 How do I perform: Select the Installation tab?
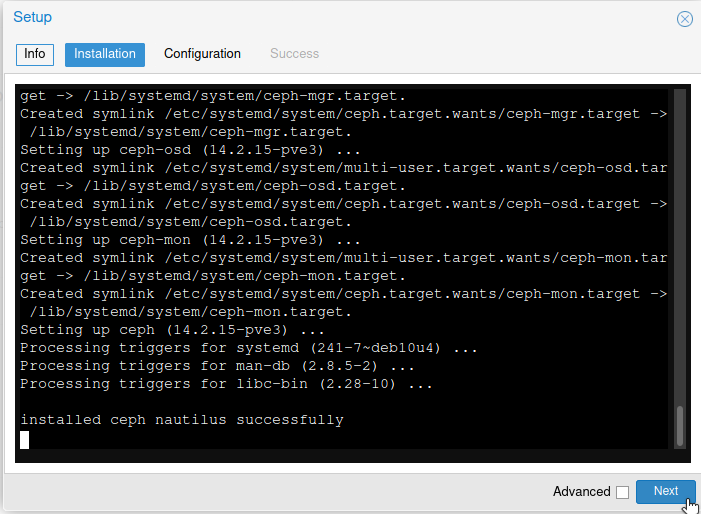pyautogui.click(x=105, y=55)
